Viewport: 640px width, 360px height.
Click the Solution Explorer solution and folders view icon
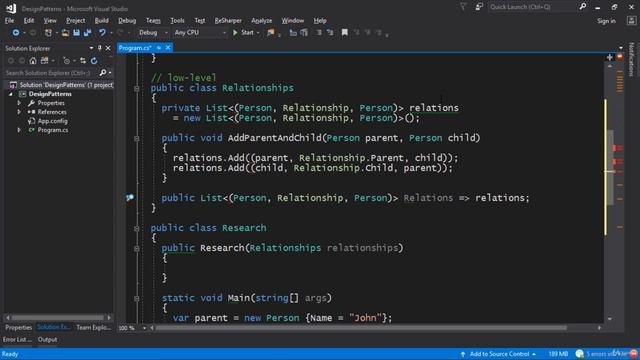tap(44, 61)
